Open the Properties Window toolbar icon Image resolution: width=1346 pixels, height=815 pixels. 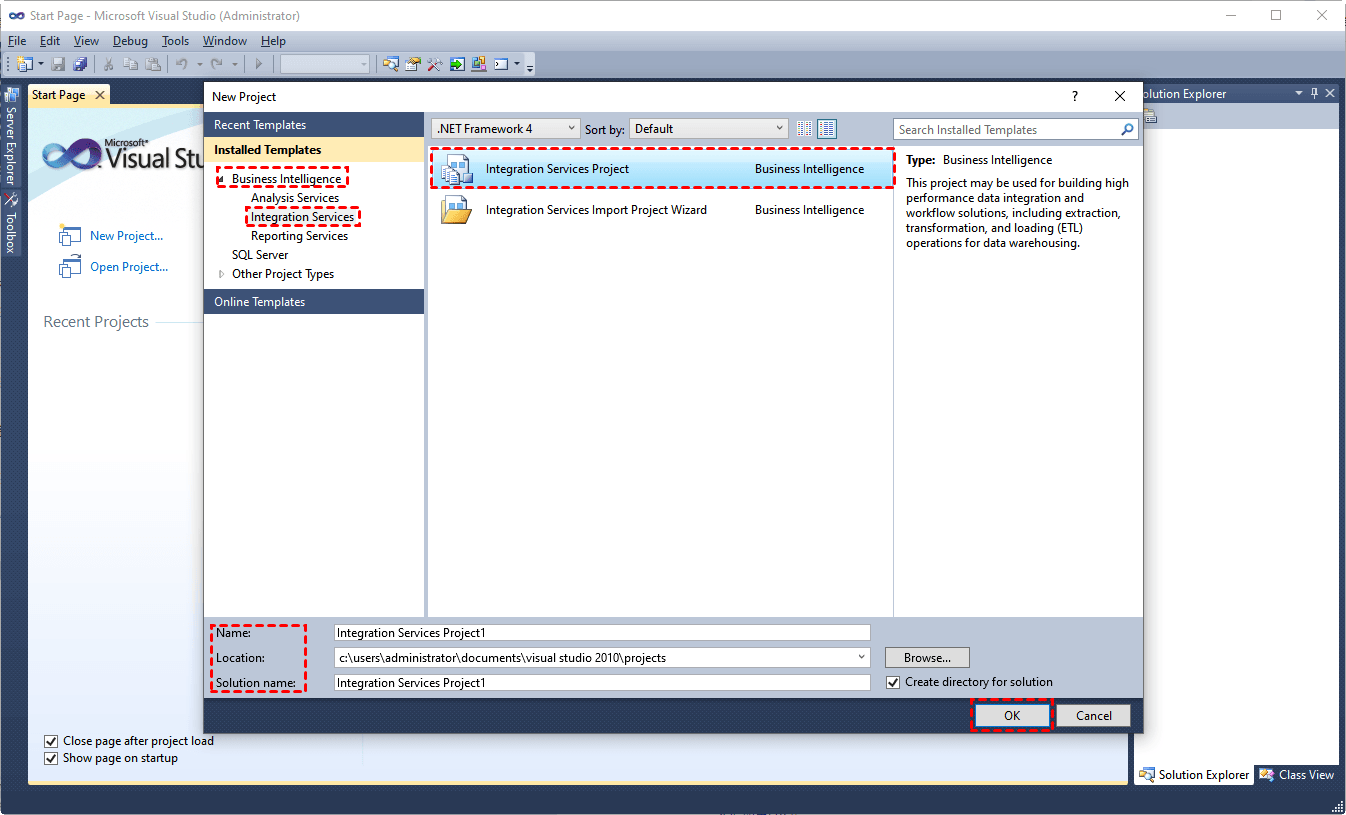point(413,64)
